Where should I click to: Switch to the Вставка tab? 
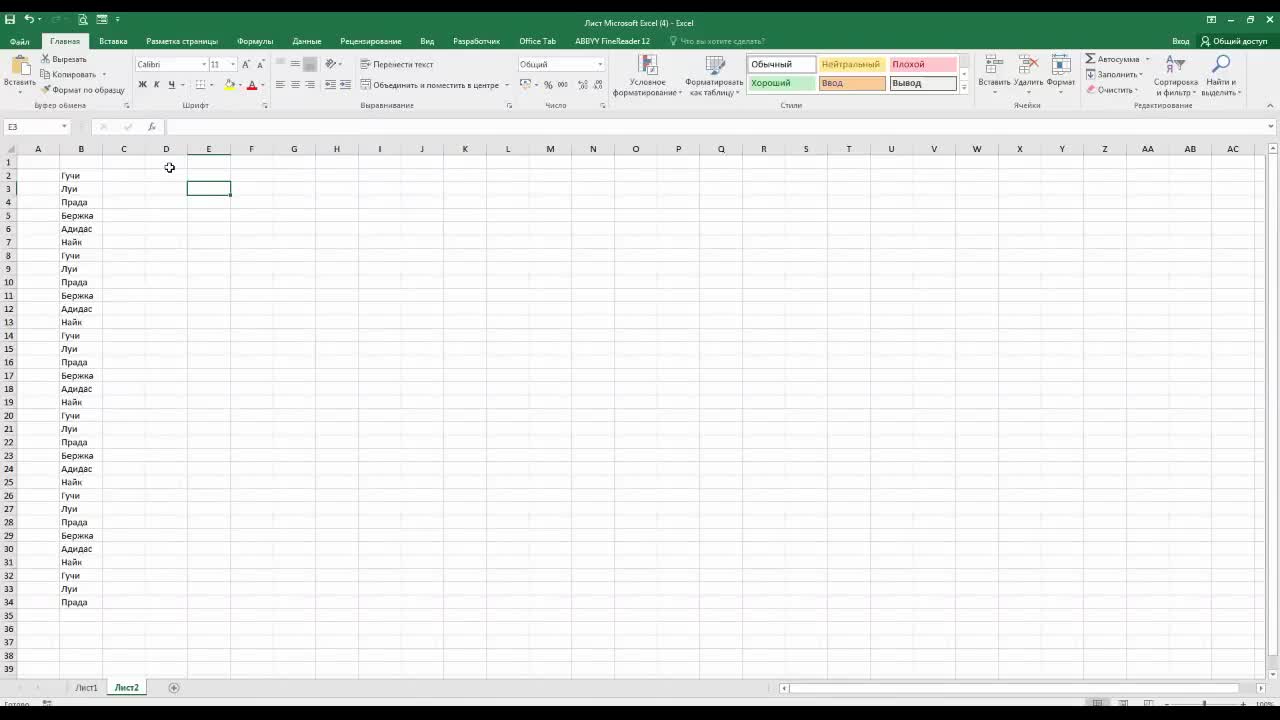(113, 41)
